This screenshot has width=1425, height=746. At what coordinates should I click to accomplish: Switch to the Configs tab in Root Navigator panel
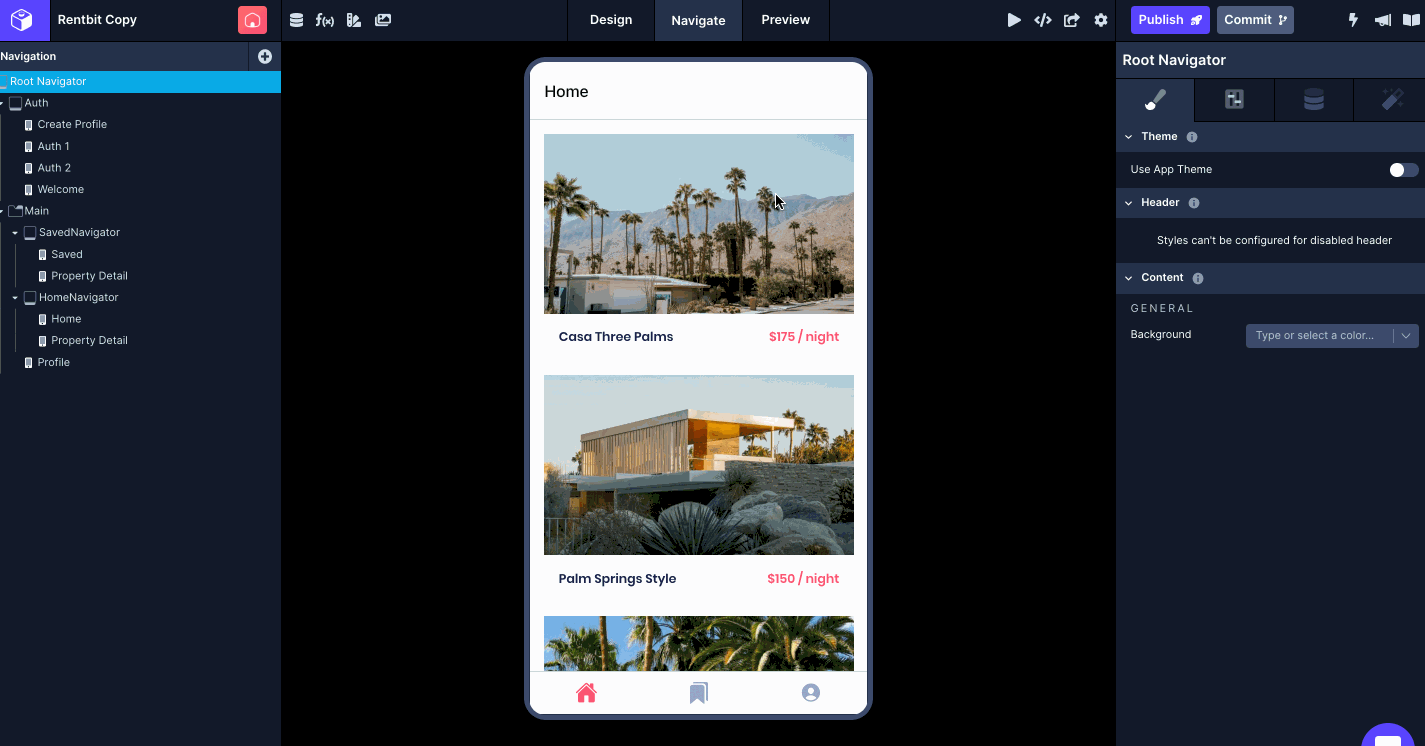point(1234,100)
